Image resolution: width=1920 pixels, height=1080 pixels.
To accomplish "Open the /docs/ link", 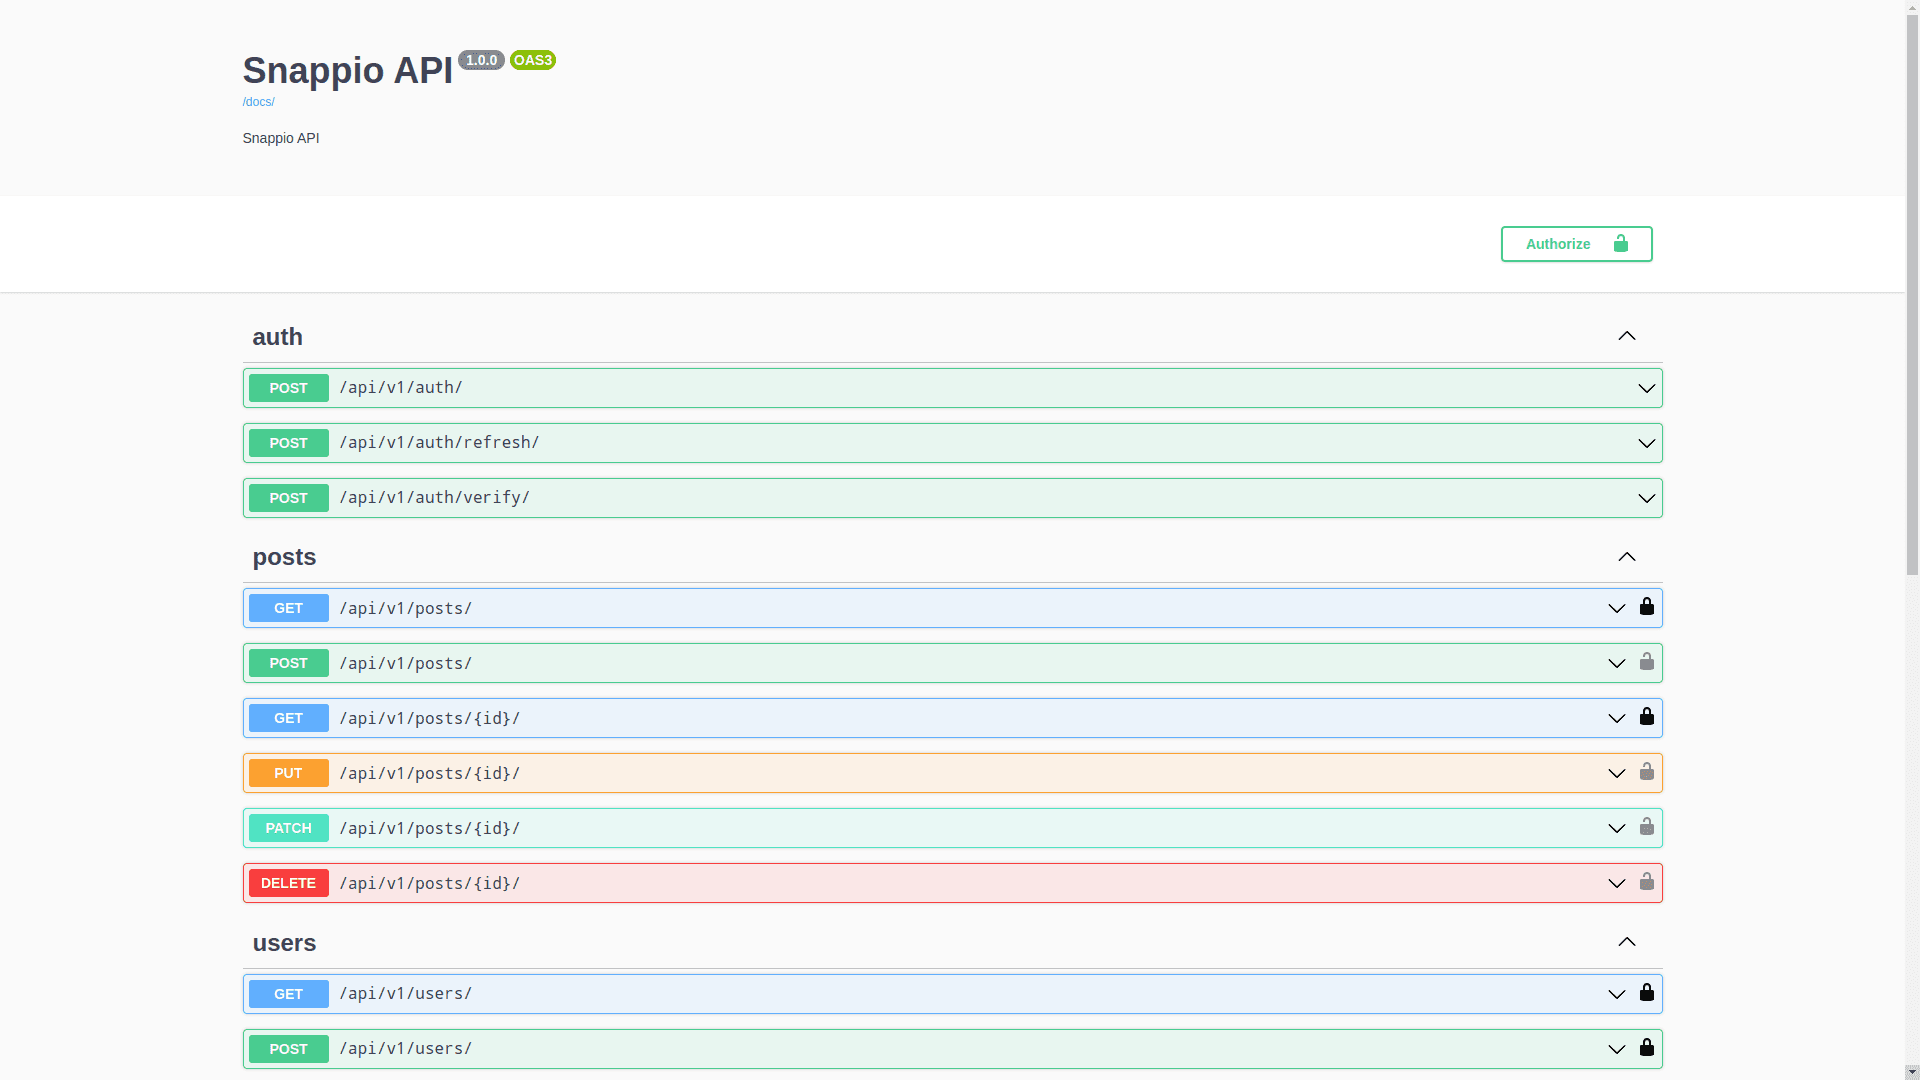I will [258, 101].
